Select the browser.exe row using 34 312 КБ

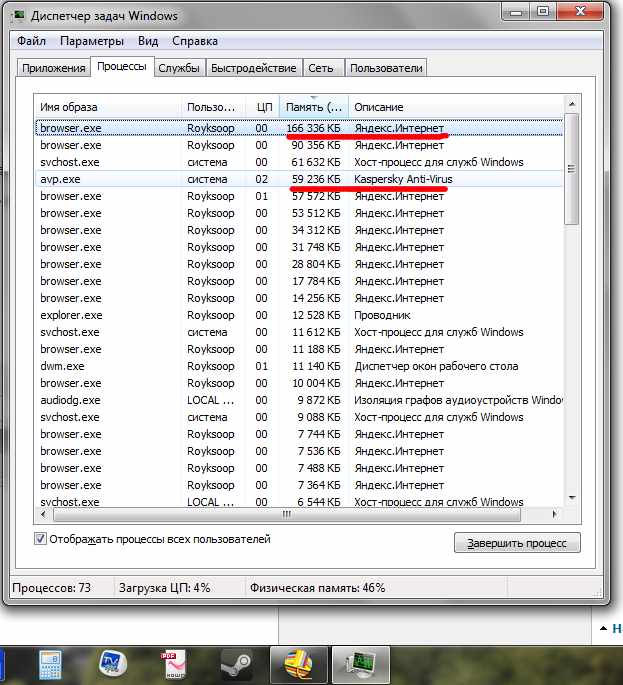[299, 230]
